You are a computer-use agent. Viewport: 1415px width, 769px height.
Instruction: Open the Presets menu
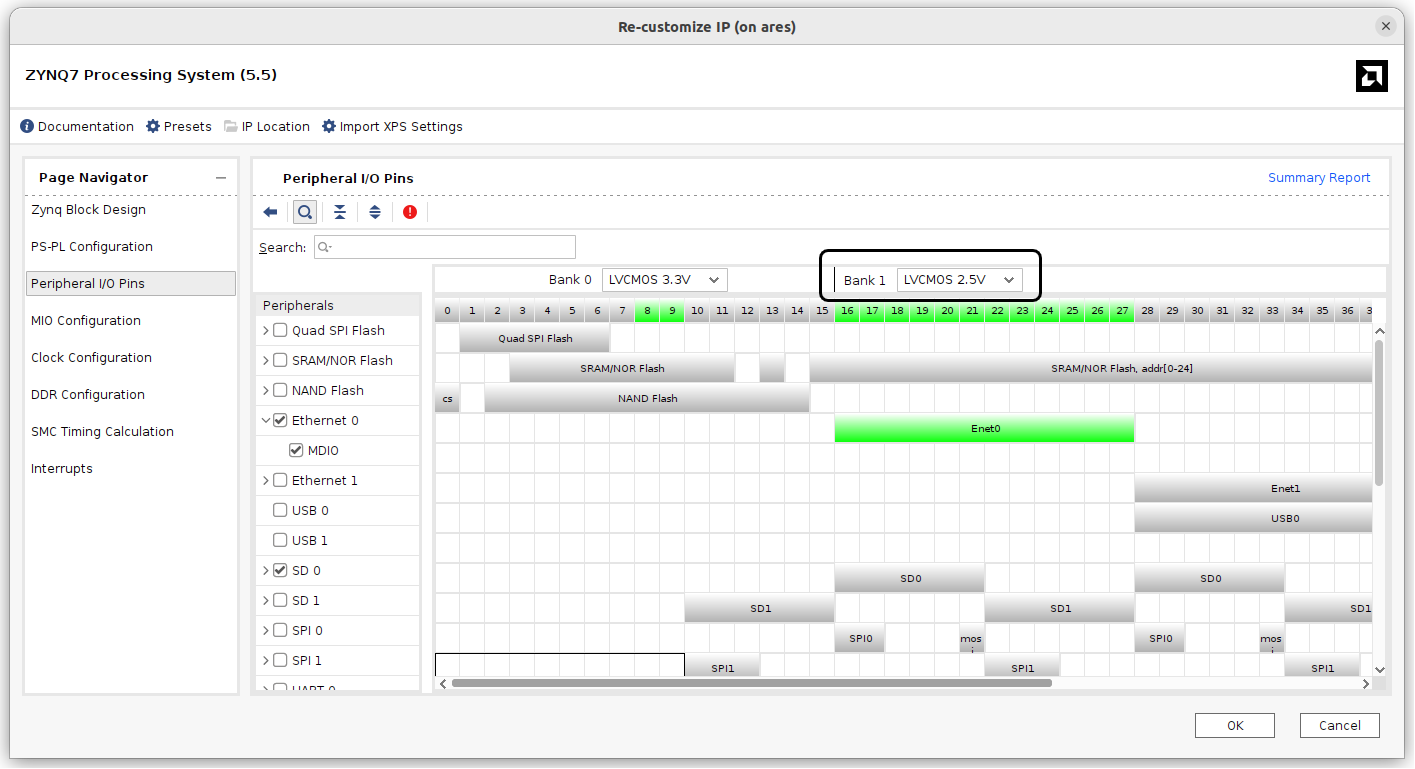(179, 127)
